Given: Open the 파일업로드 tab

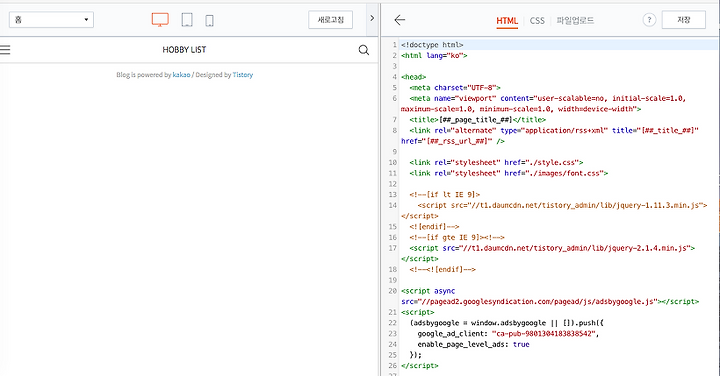Looking at the screenshot, I should pos(575,21).
